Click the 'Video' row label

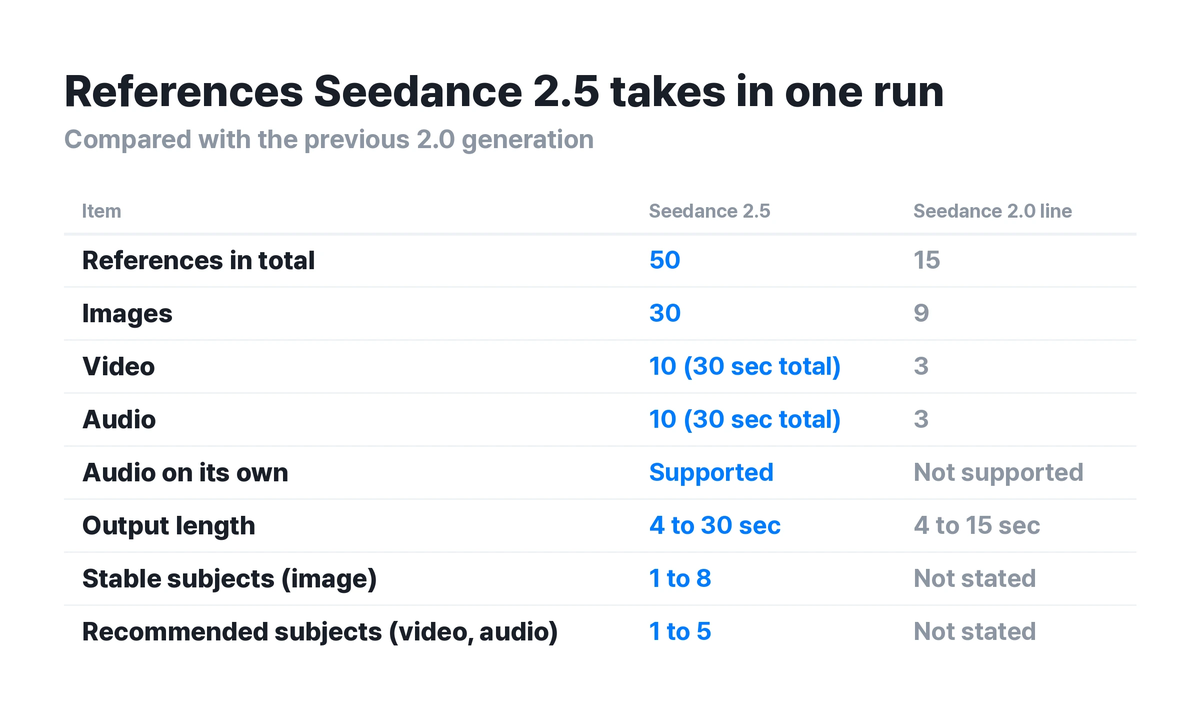[118, 367]
